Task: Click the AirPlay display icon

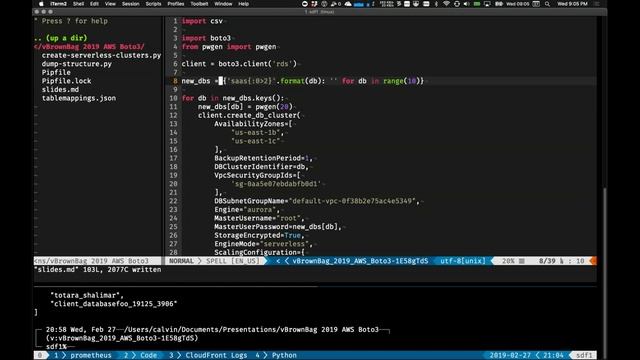Action: tap(487, 4)
